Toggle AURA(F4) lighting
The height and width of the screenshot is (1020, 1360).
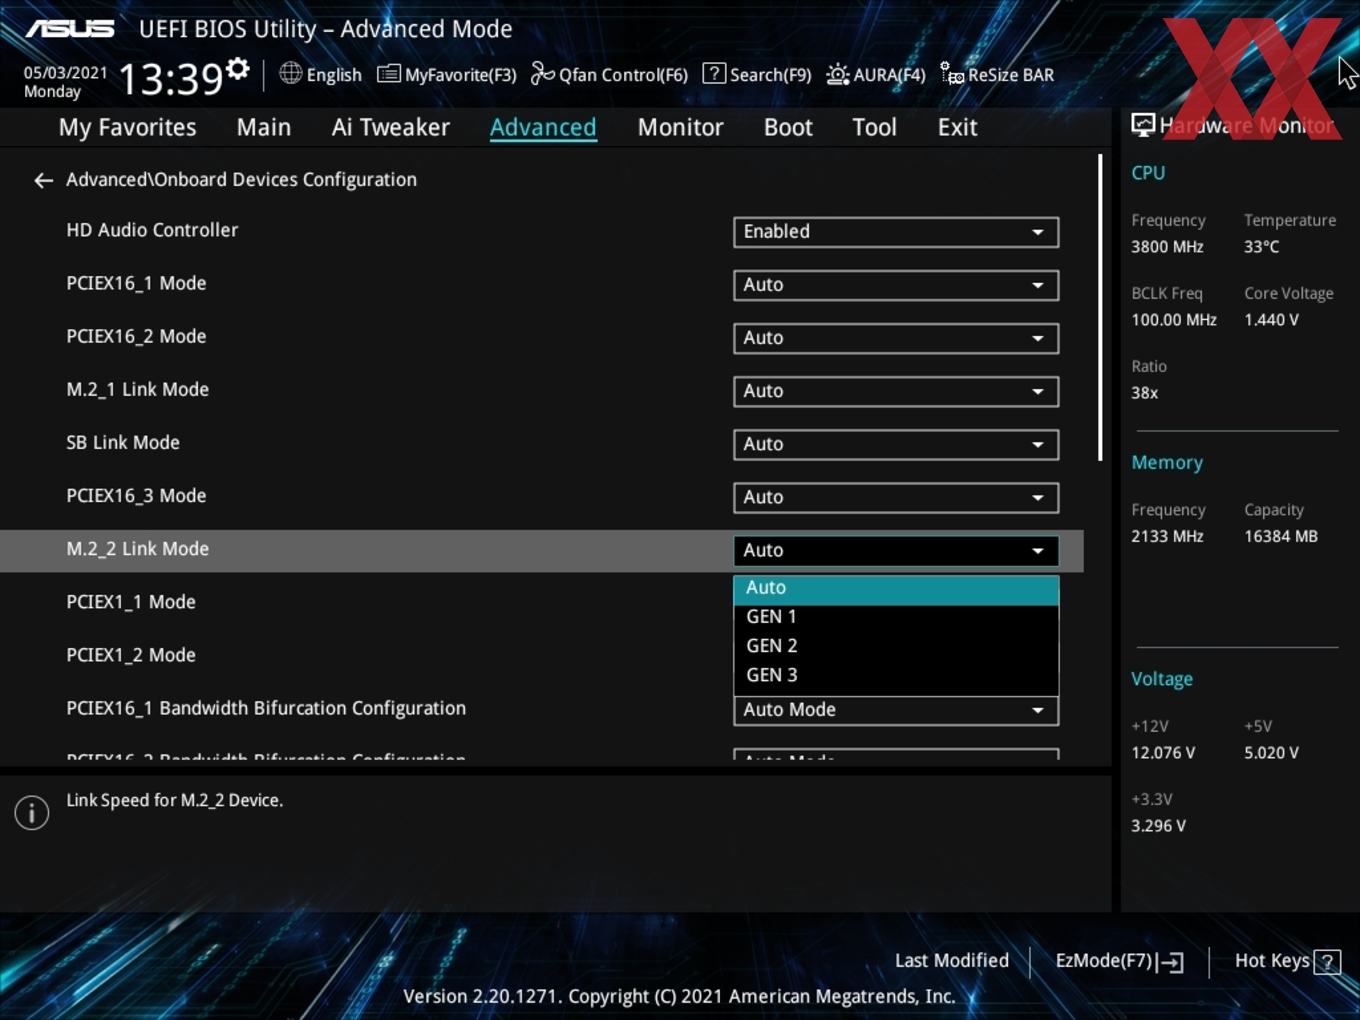[x=876, y=74]
